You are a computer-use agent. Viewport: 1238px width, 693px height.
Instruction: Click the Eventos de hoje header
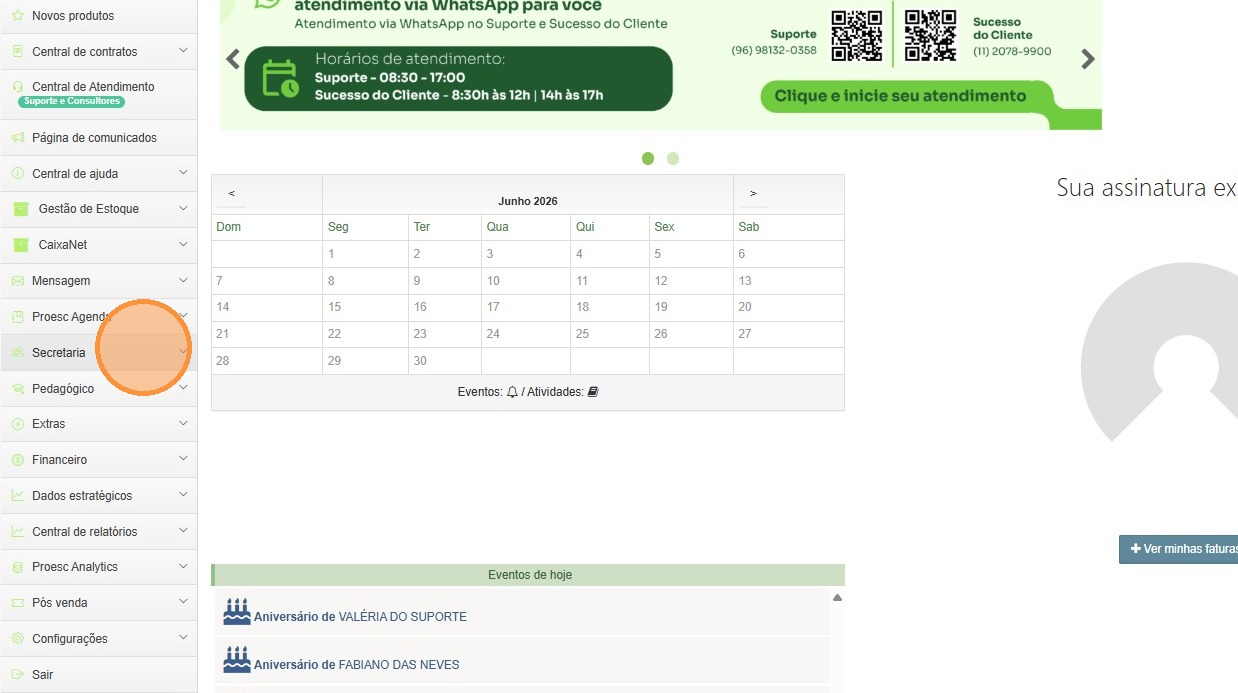[530, 575]
